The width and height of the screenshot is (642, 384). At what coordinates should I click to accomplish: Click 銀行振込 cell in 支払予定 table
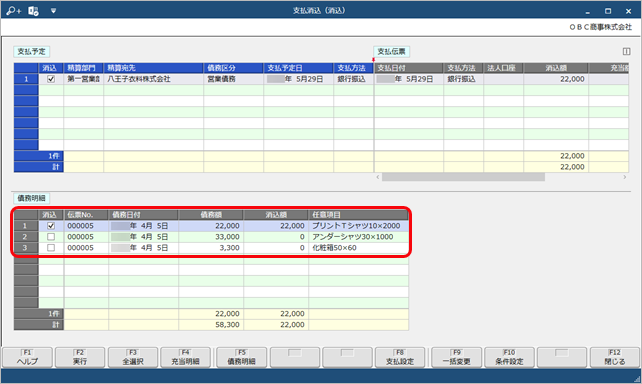click(x=353, y=79)
